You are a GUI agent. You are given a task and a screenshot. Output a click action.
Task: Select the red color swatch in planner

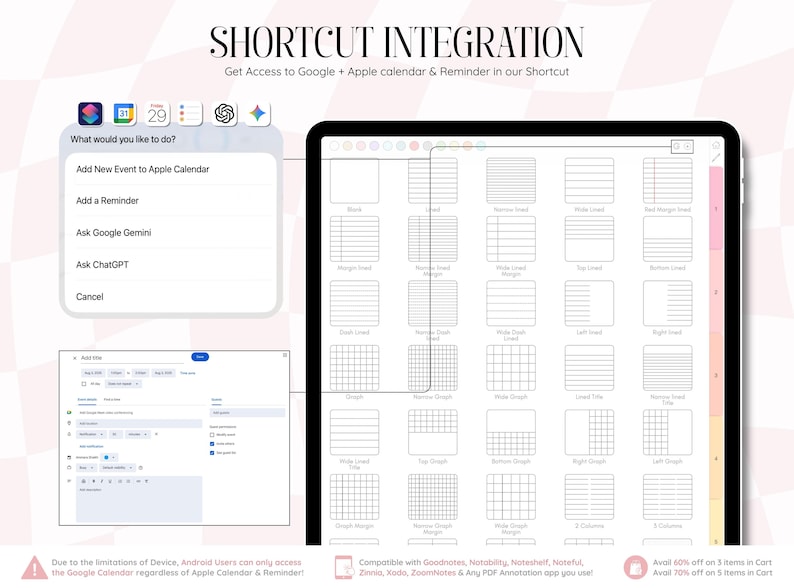point(414,146)
